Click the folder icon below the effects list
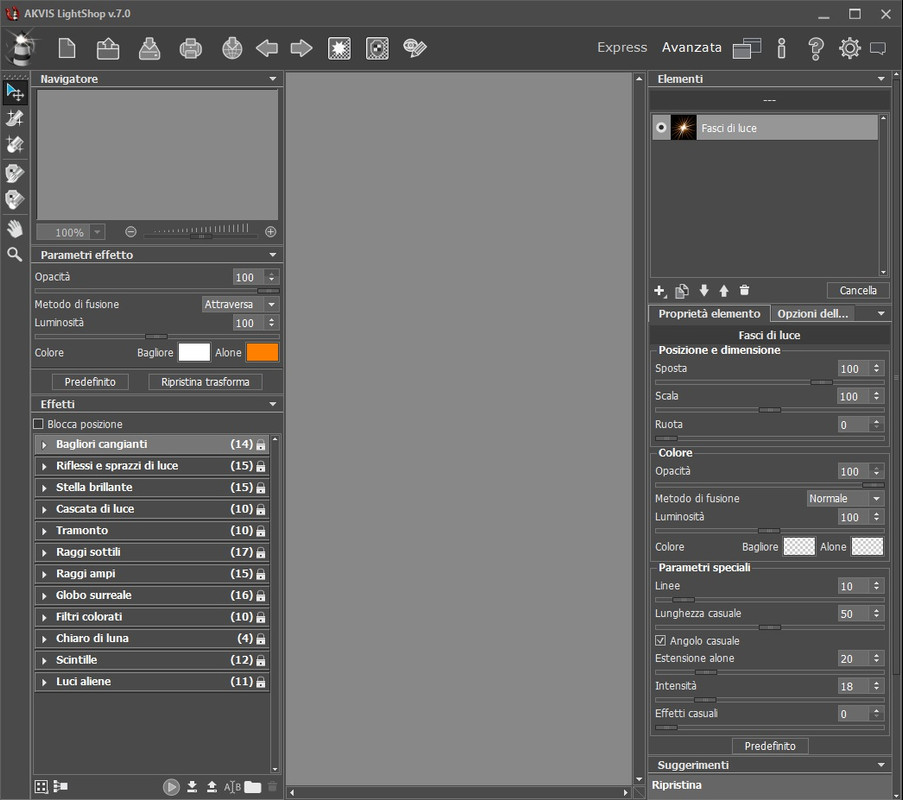Screen dimensions: 903x800 pos(253,787)
